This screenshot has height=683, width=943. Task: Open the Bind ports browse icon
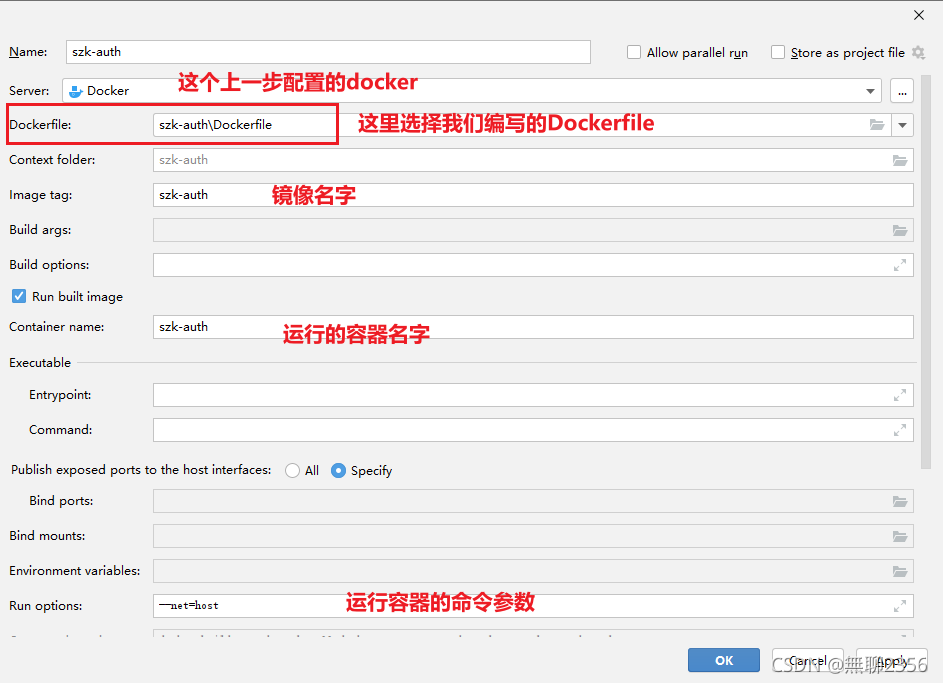901,501
